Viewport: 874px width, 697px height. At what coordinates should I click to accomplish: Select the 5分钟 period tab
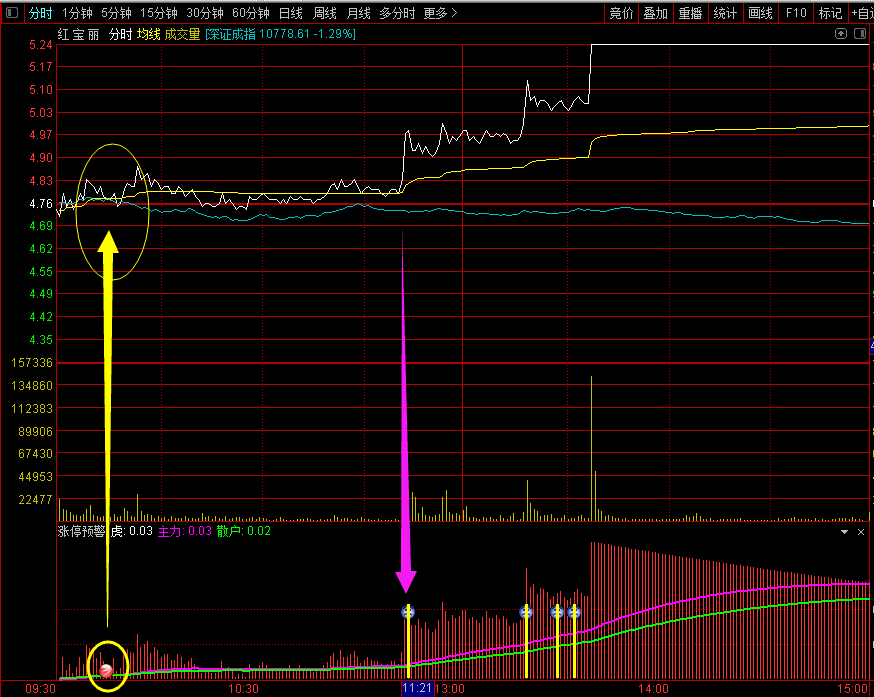(x=116, y=14)
